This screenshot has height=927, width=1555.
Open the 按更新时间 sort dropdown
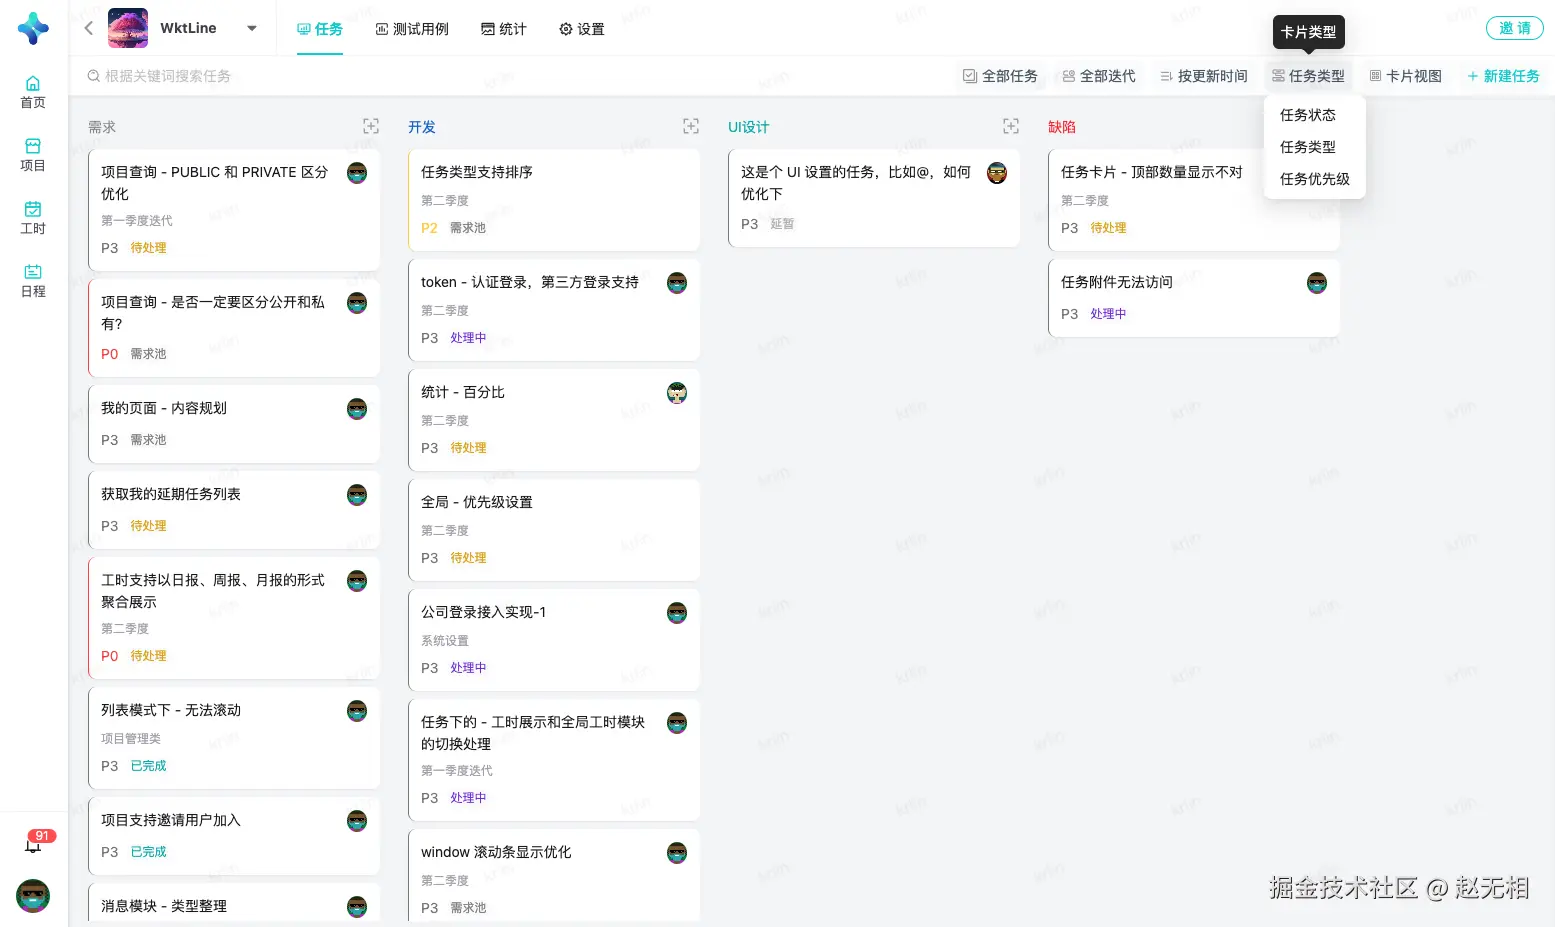(x=1204, y=76)
